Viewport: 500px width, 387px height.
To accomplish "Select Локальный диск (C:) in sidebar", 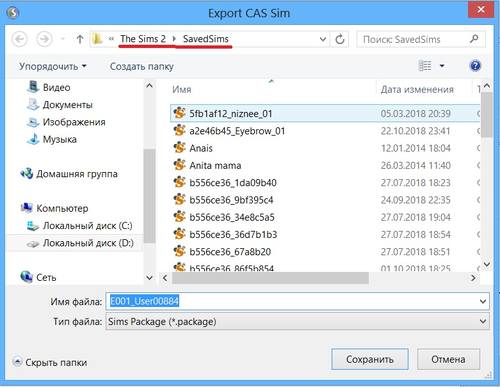I will (80, 226).
